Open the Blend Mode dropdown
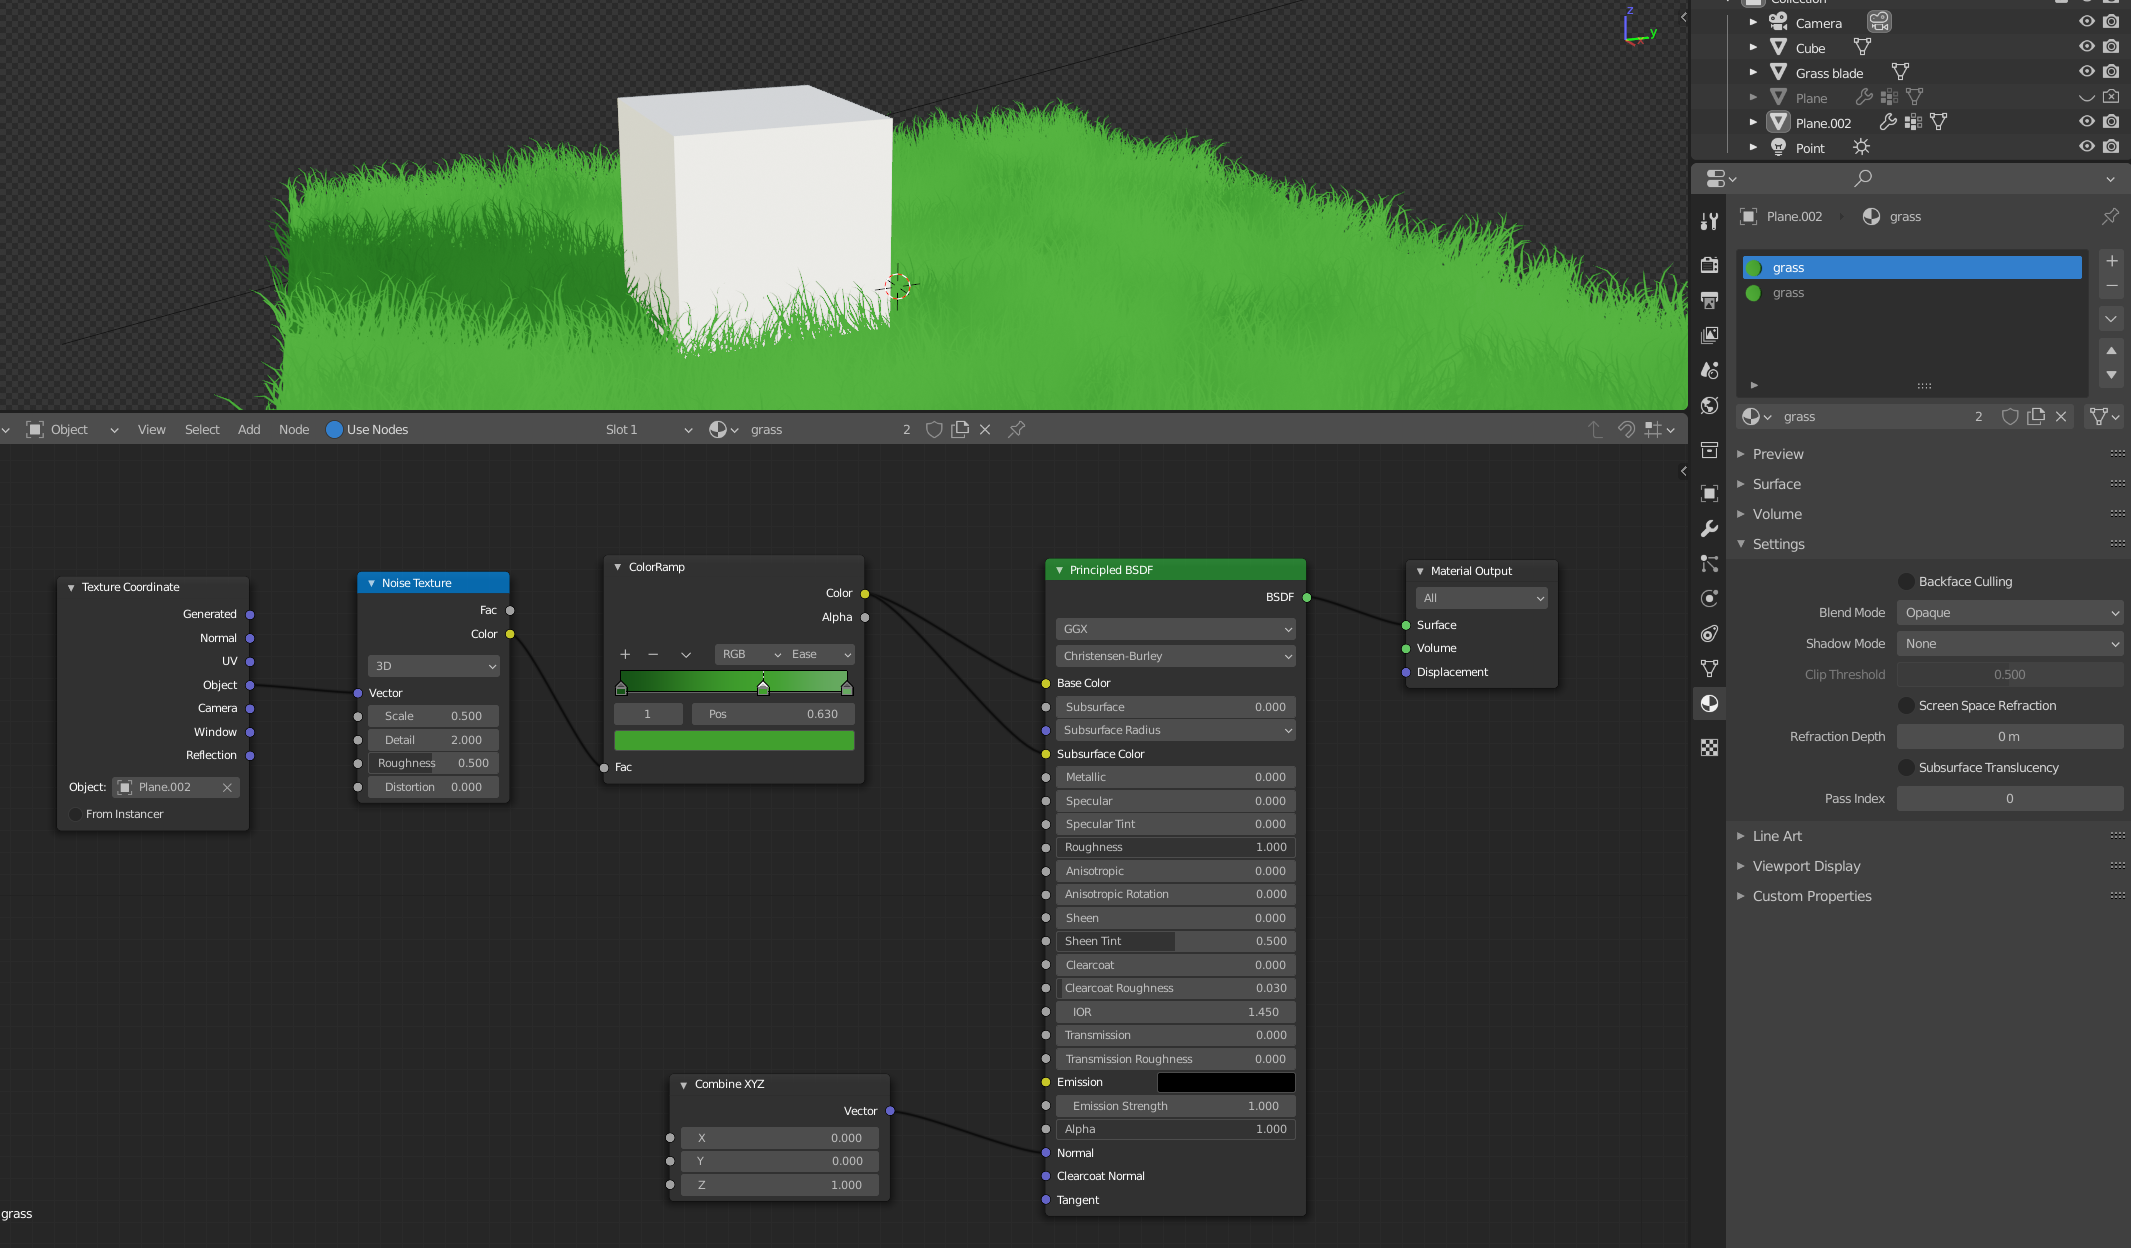 point(2009,612)
